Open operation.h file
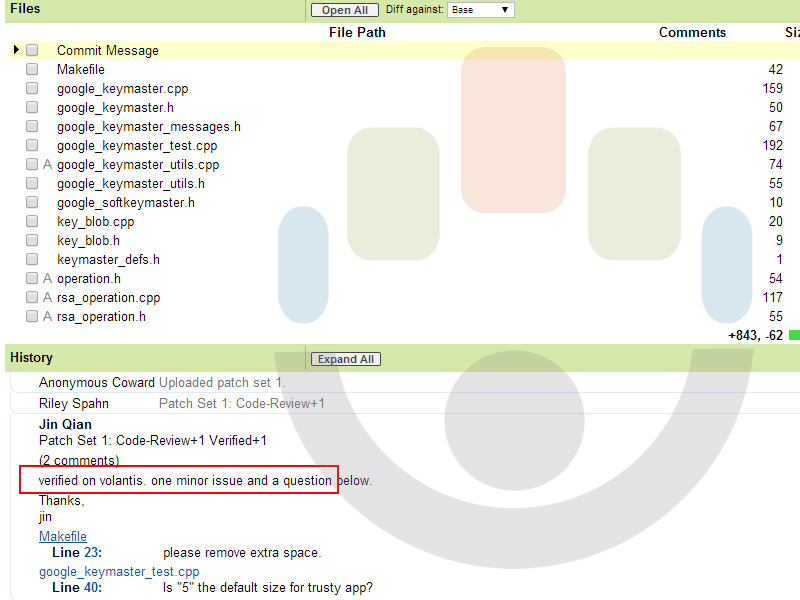800x600 pixels. click(x=89, y=279)
